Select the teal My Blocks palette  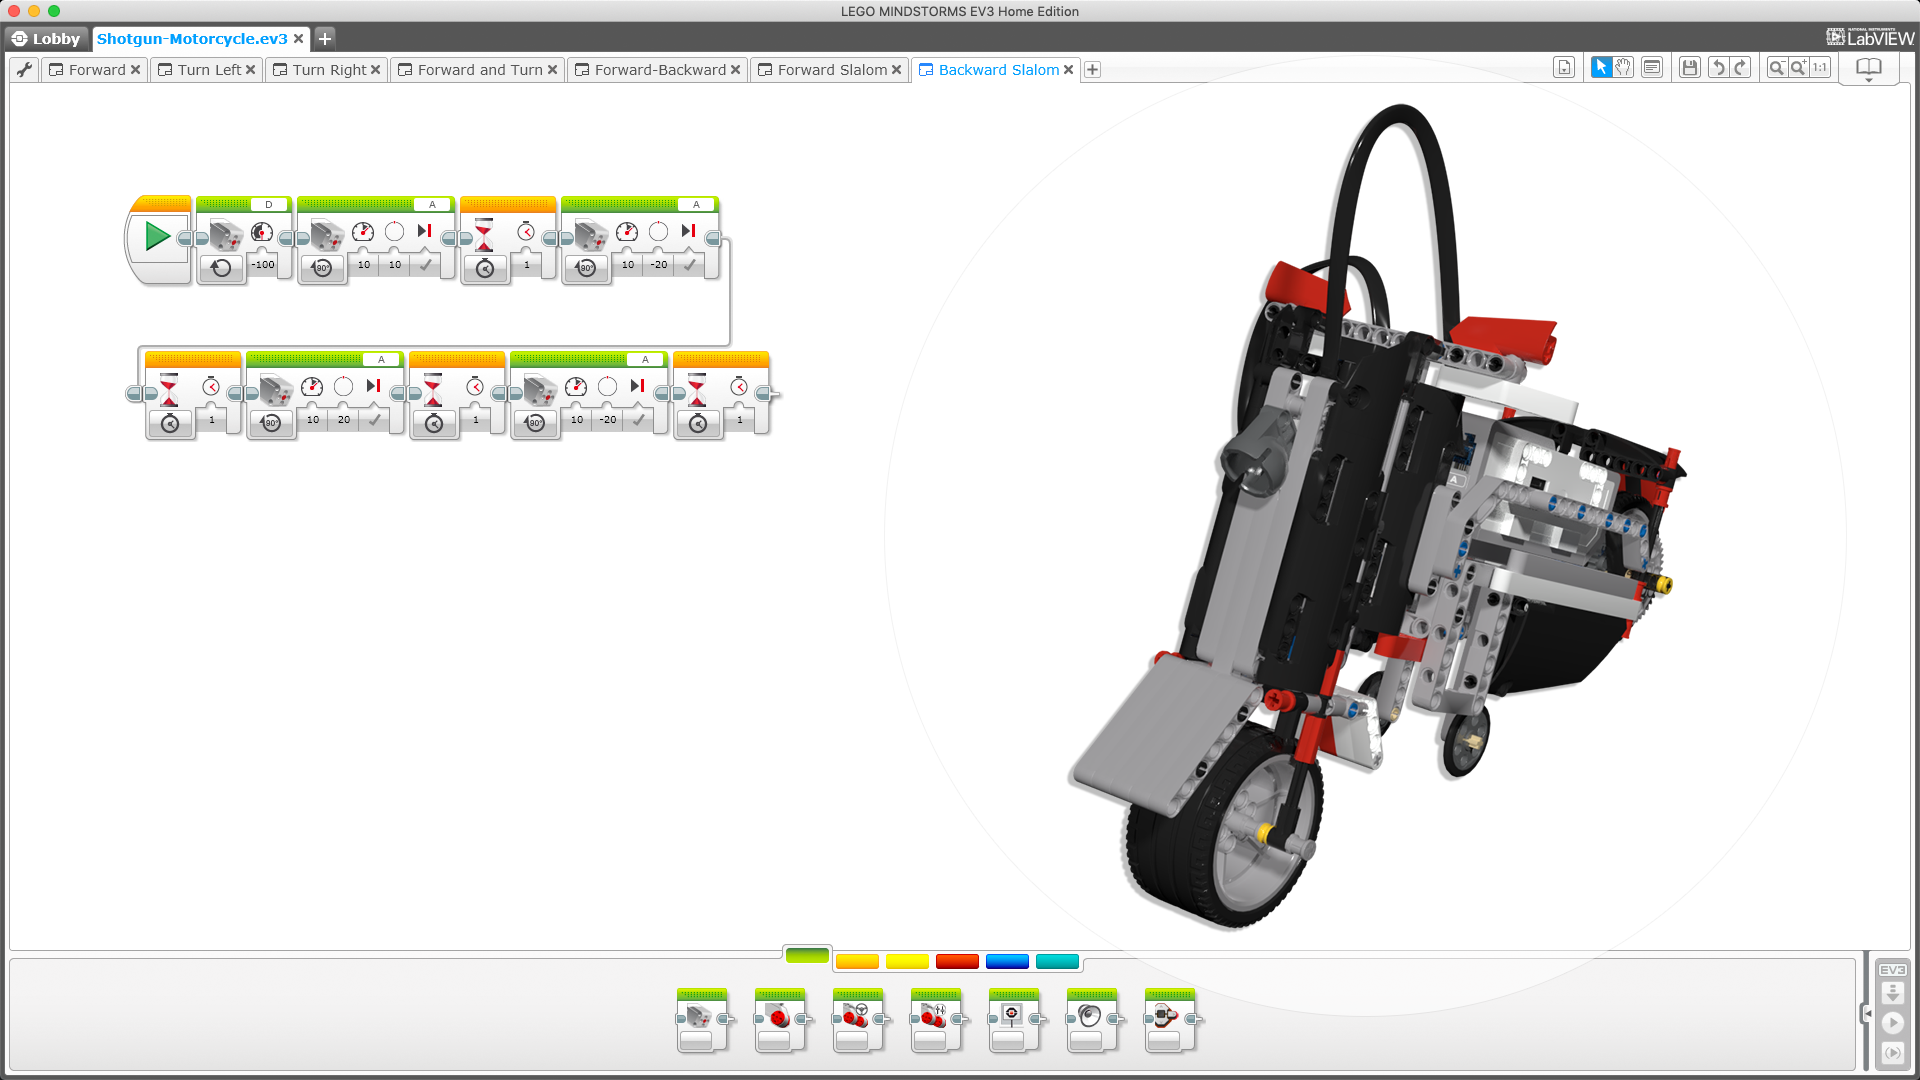click(x=1057, y=961)
